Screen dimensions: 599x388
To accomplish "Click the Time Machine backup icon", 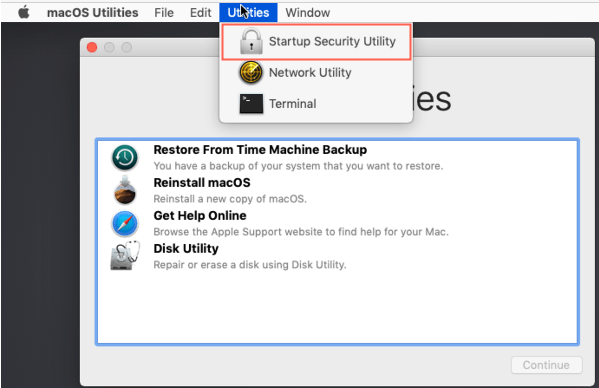I will [x=125, y=157].
